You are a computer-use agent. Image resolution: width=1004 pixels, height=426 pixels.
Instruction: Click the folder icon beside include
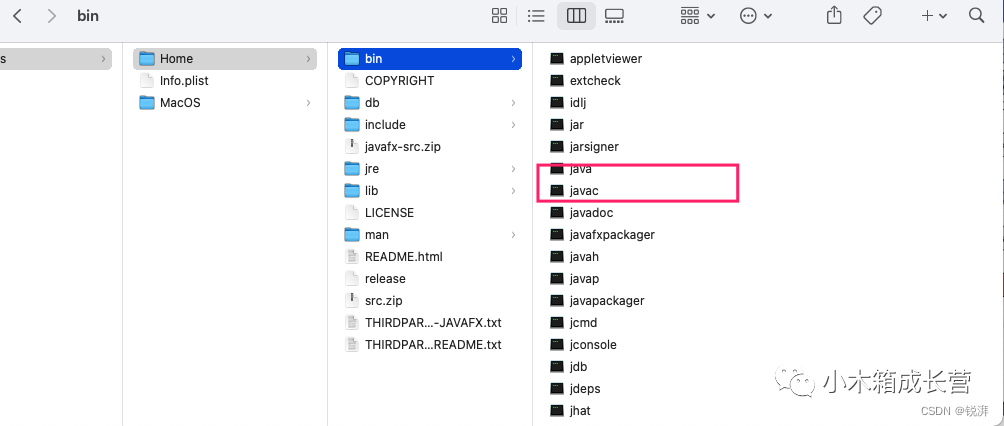pyautogui.click(x=352, y=125)
